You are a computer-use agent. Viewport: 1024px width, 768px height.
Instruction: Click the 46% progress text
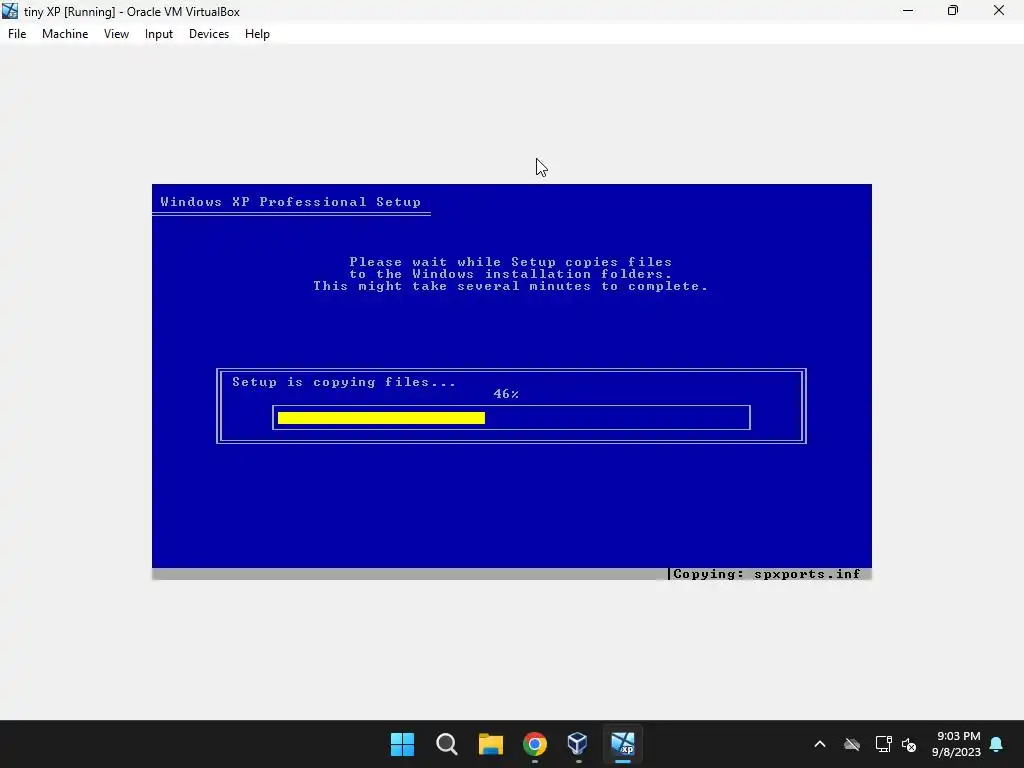coord(506,394)
